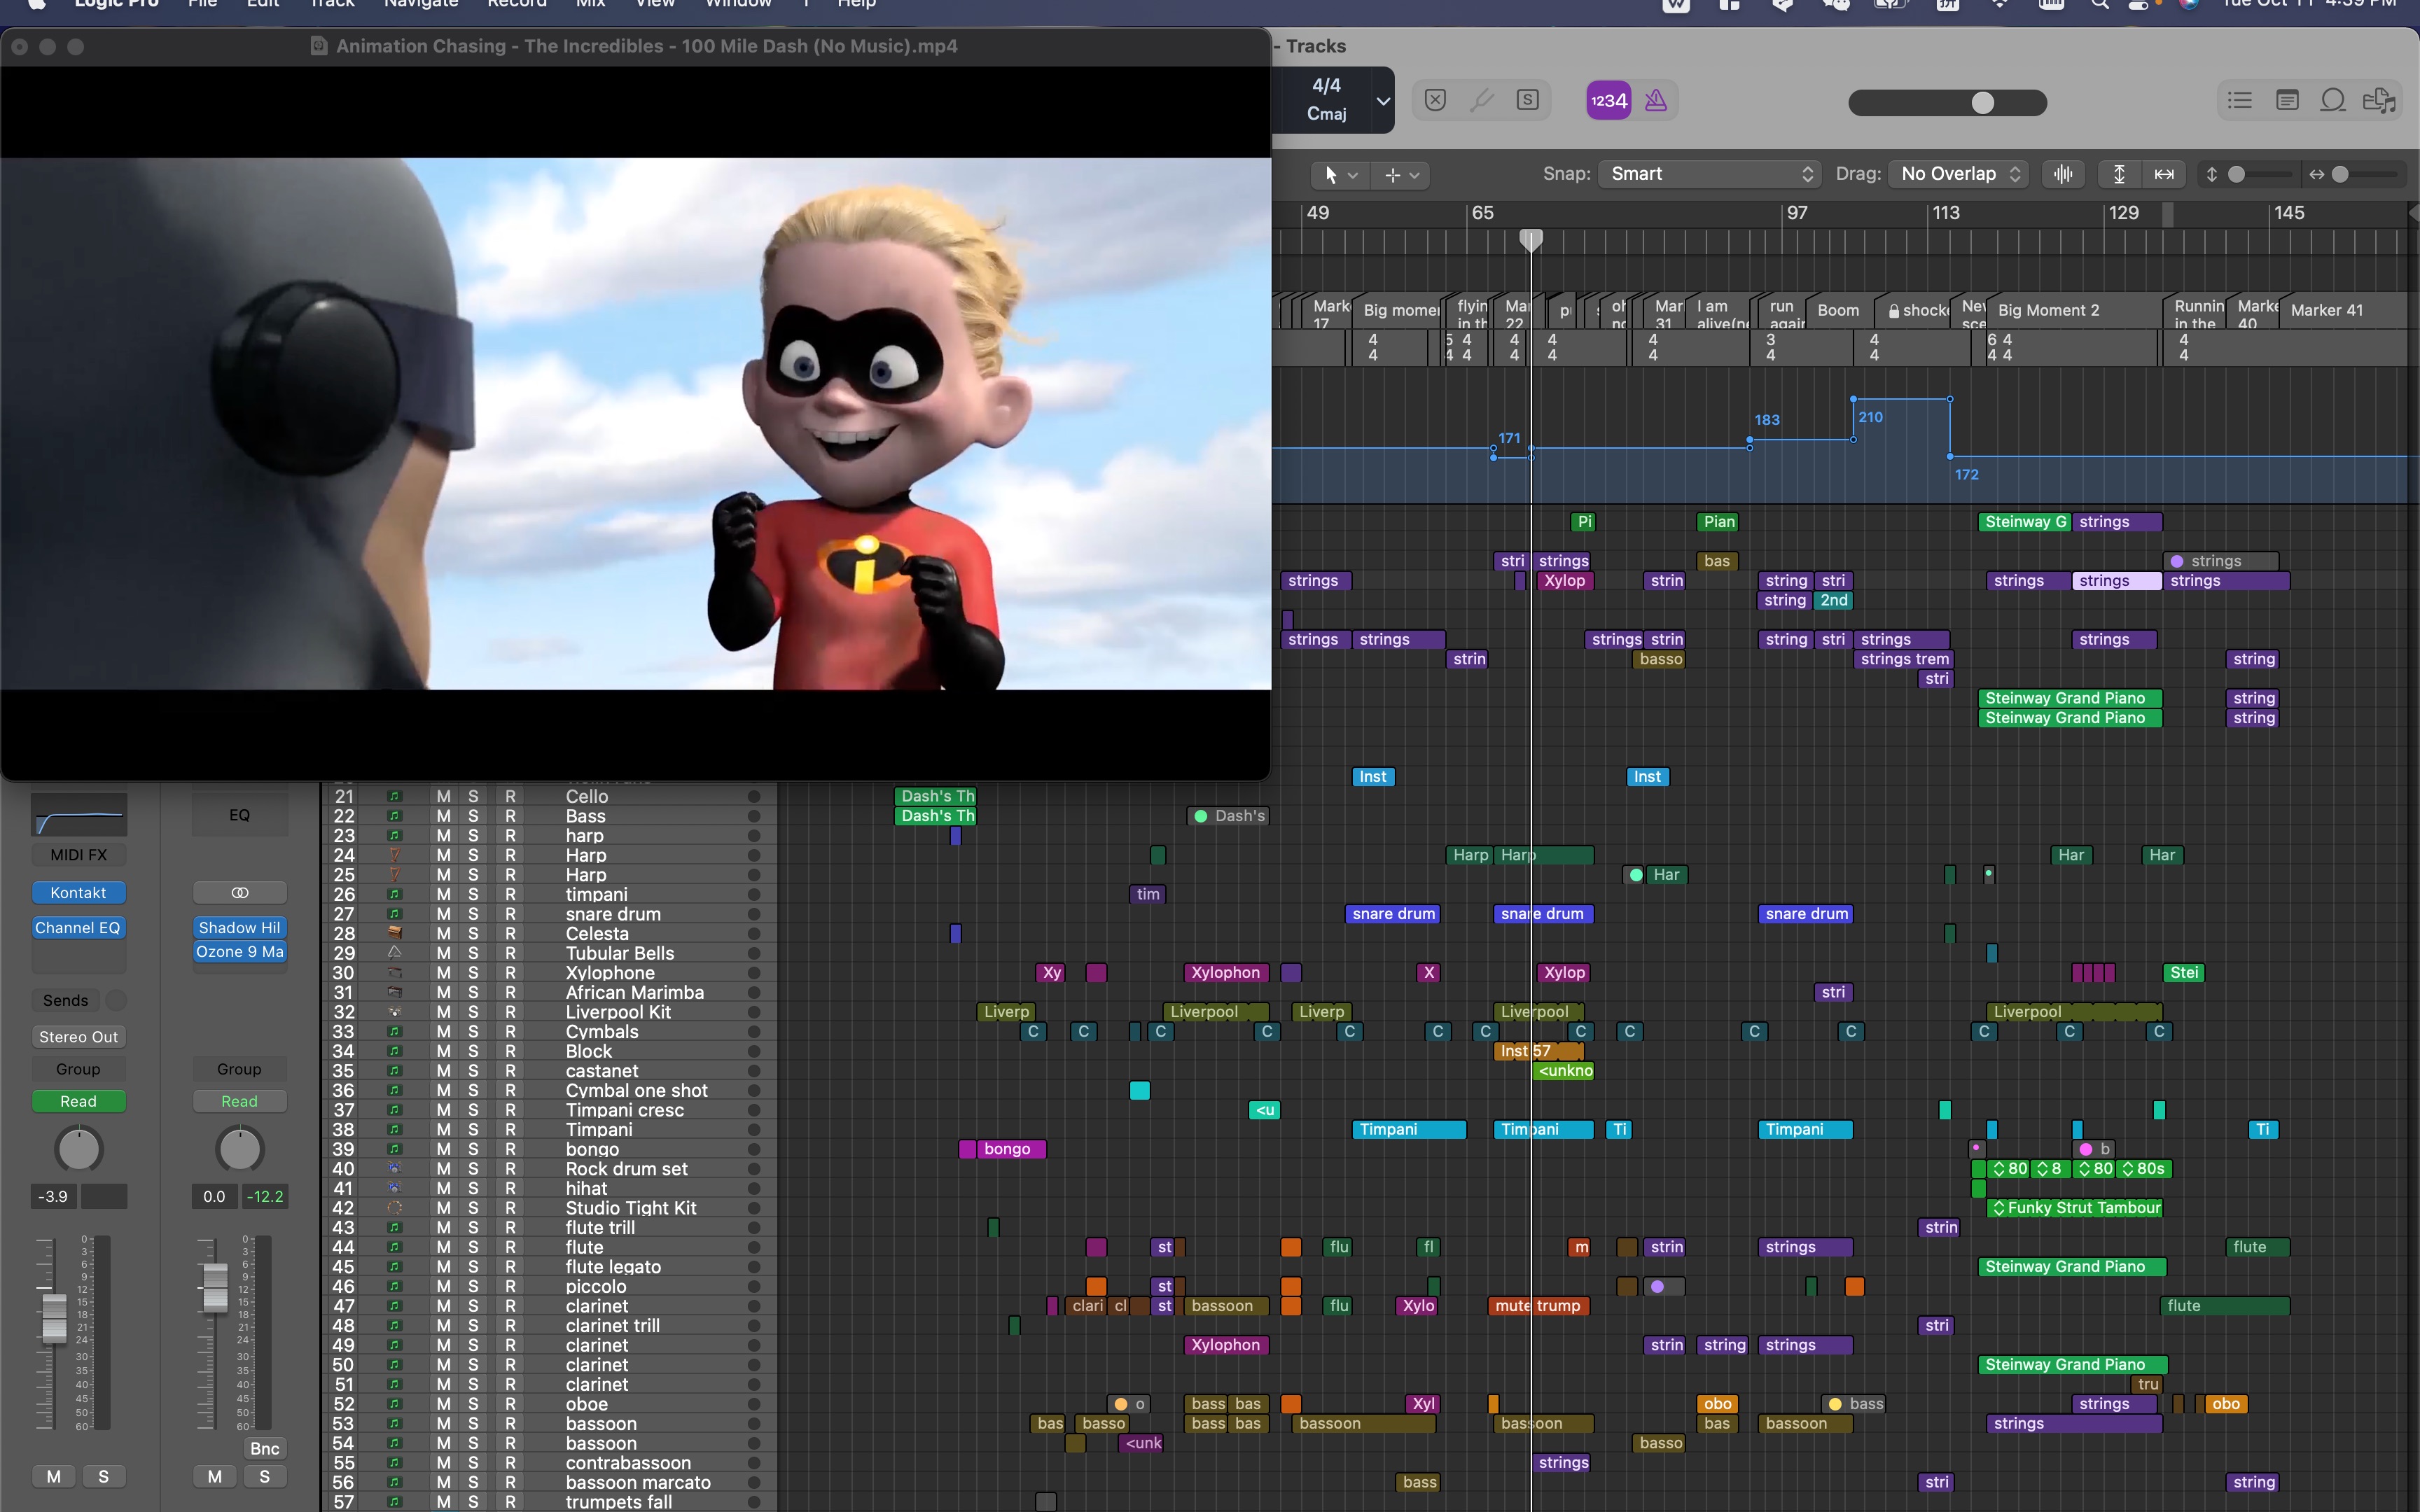Mute left channel strip with M
The height and width of the screenshot is (1512, 2420).
(x=54, y=1476)
